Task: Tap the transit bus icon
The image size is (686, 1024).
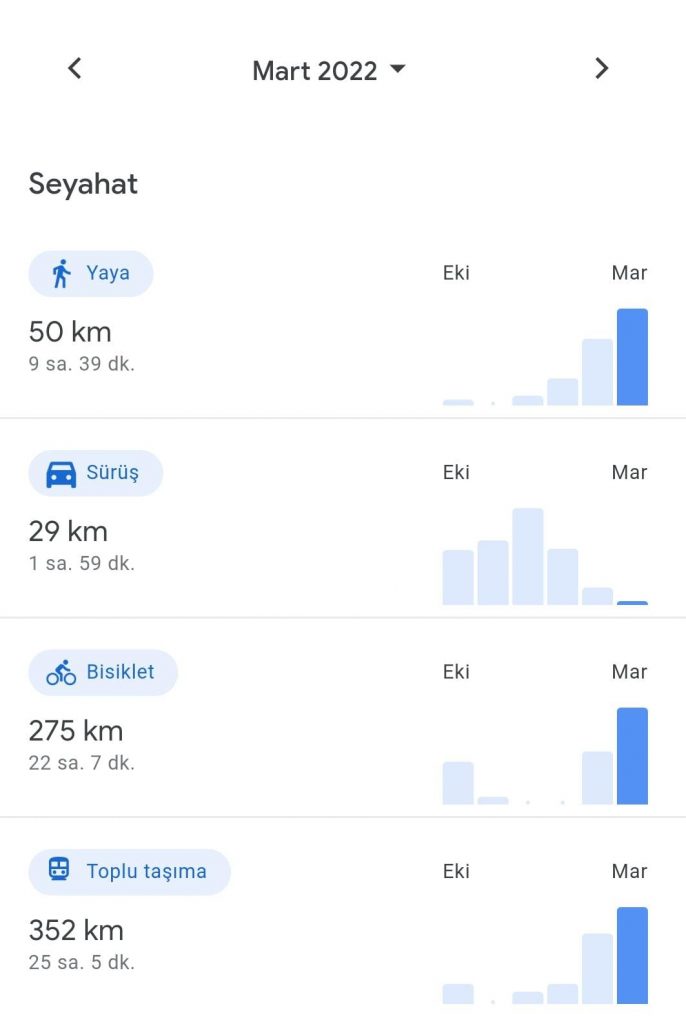Action: 60,871
